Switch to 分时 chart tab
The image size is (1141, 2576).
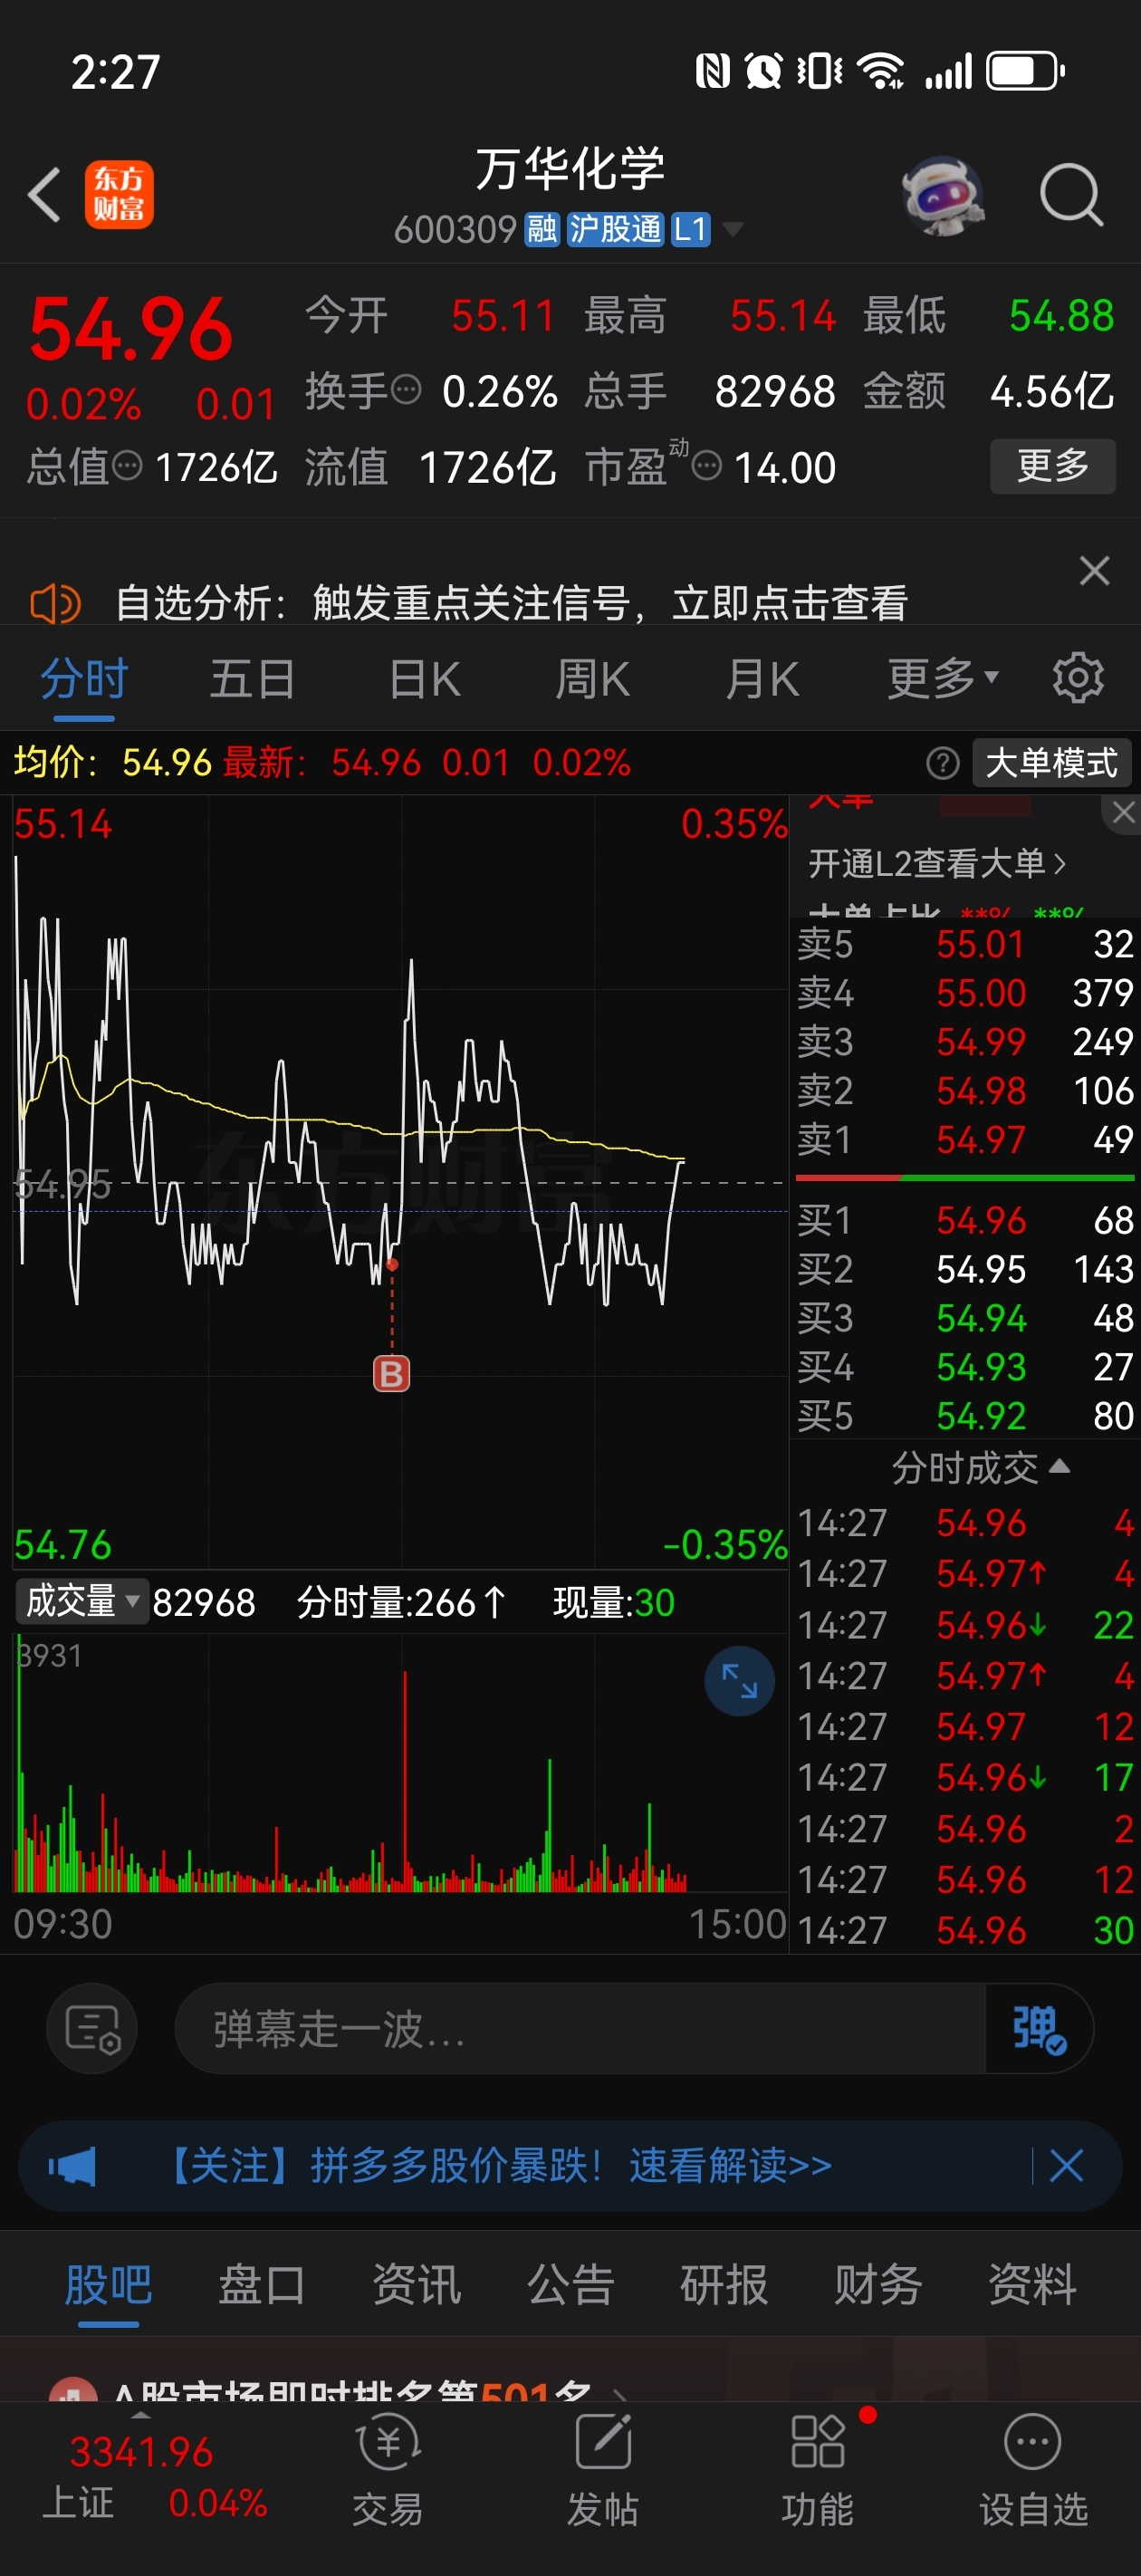pyautogui.click(x=84, y=680)
